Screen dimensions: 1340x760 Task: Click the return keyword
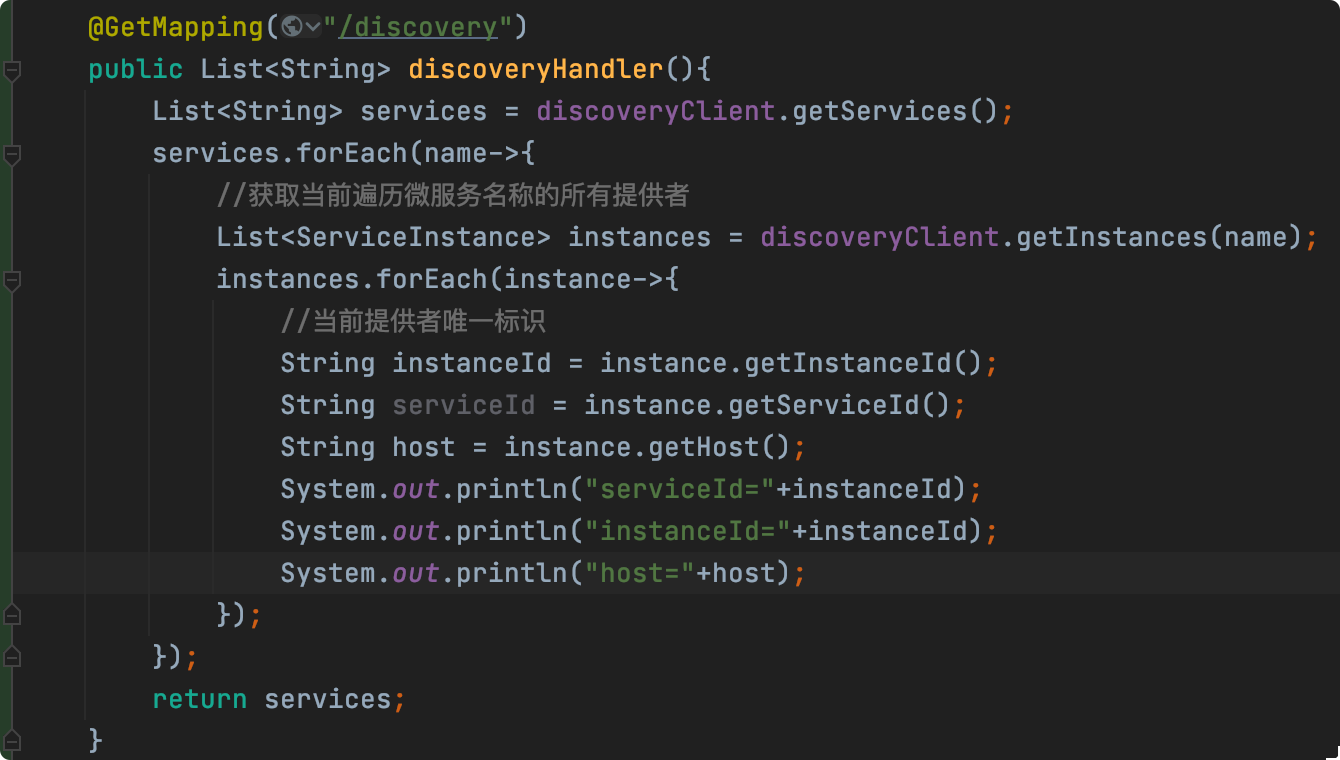pyautogui.click(x=200, y=699)
